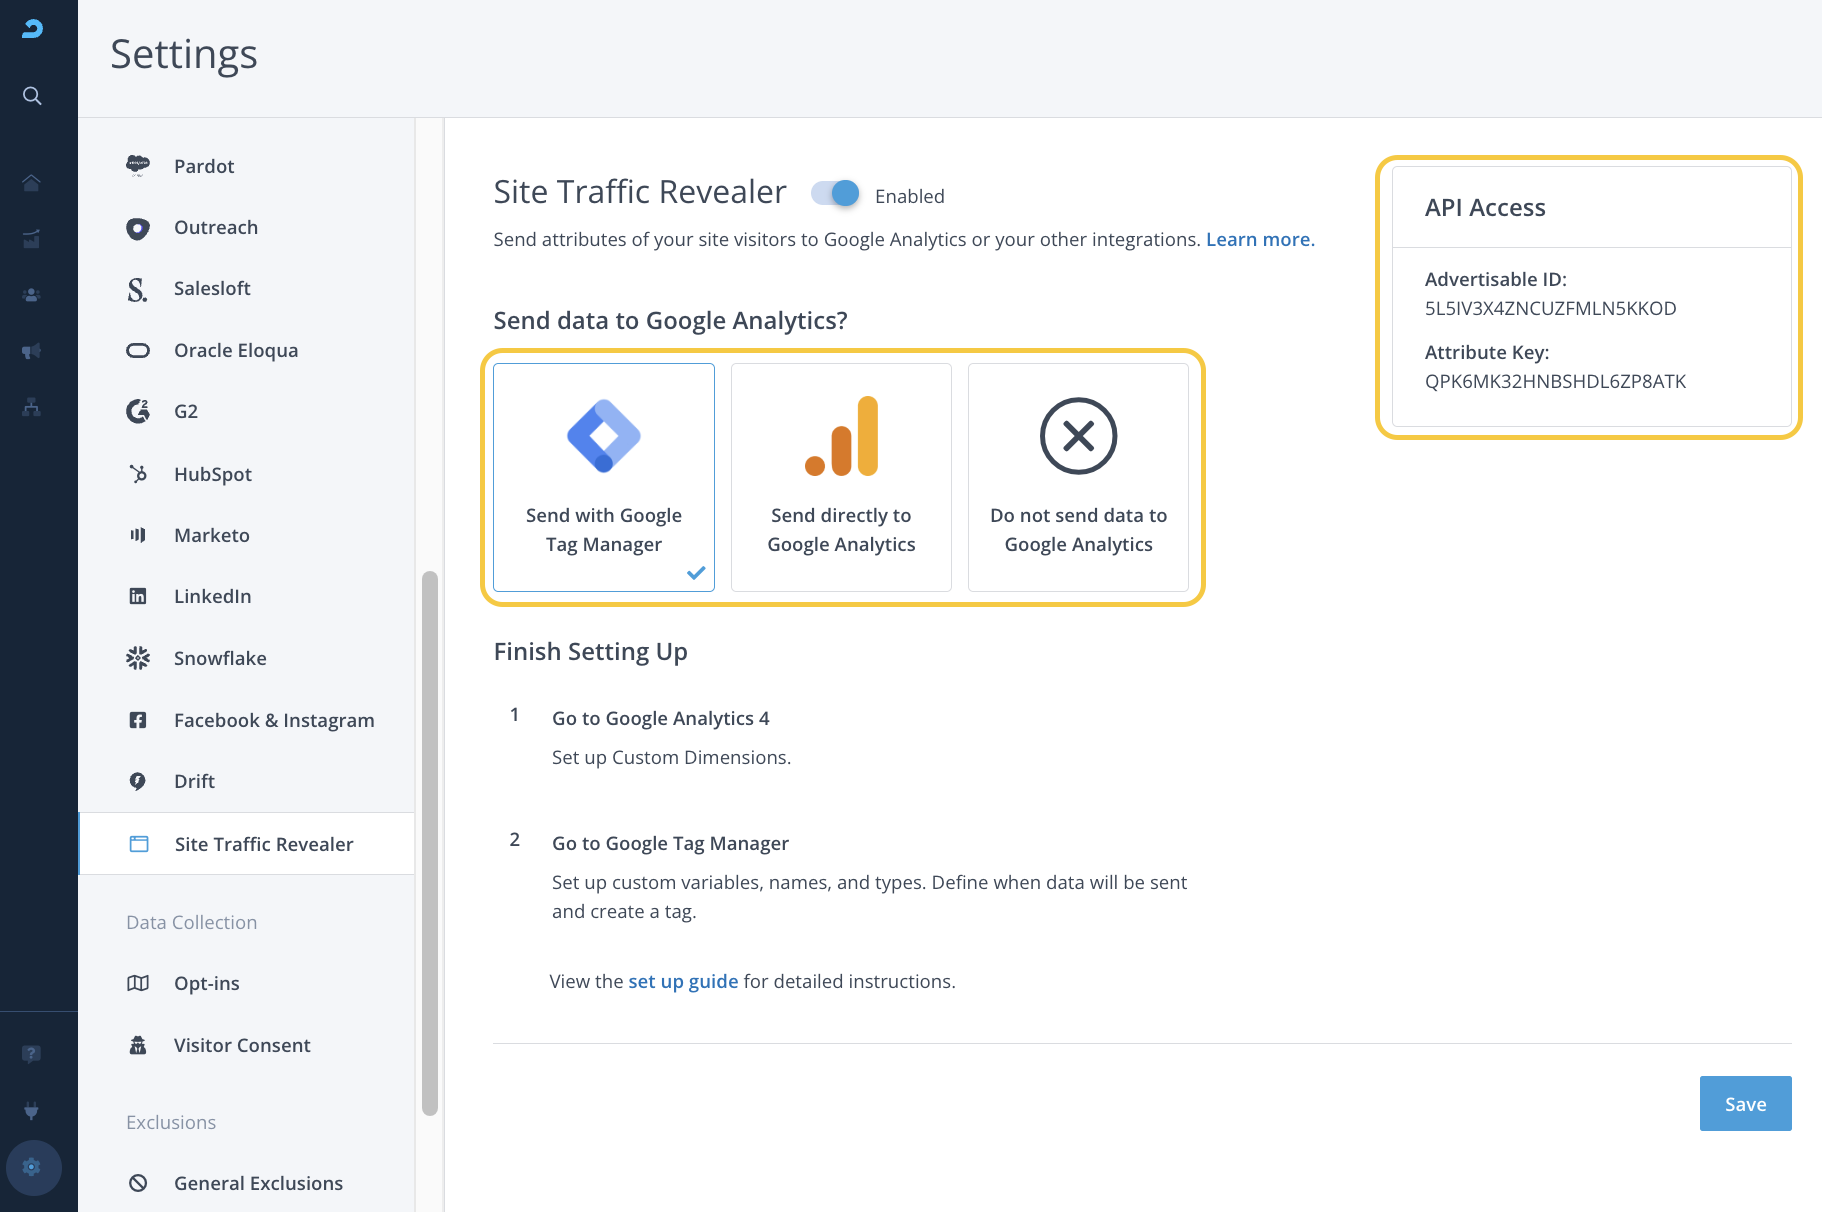Screen dimensions: 1822x1212
Task: Open the help question mark icon
Action: click(x=32, y=1054)
